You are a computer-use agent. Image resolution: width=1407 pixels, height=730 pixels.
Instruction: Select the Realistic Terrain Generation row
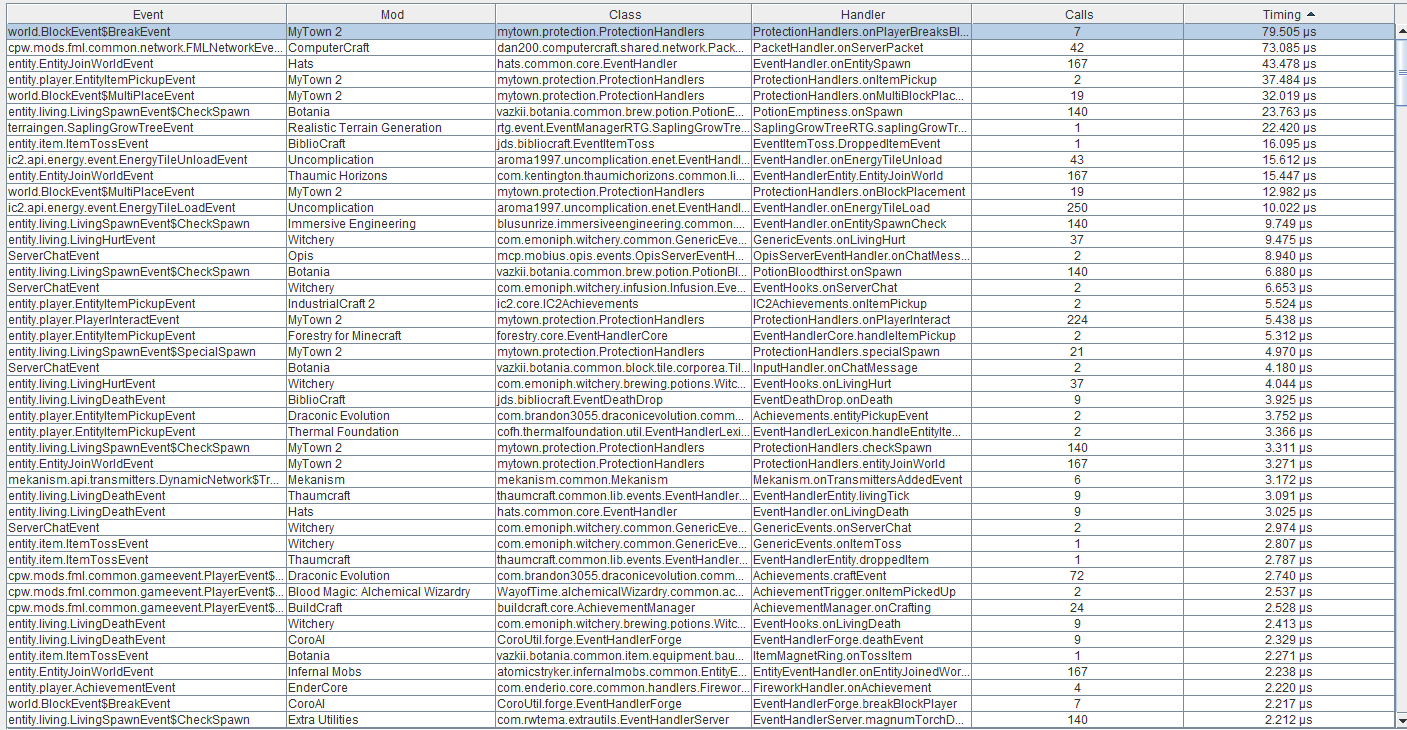point(700,128)
